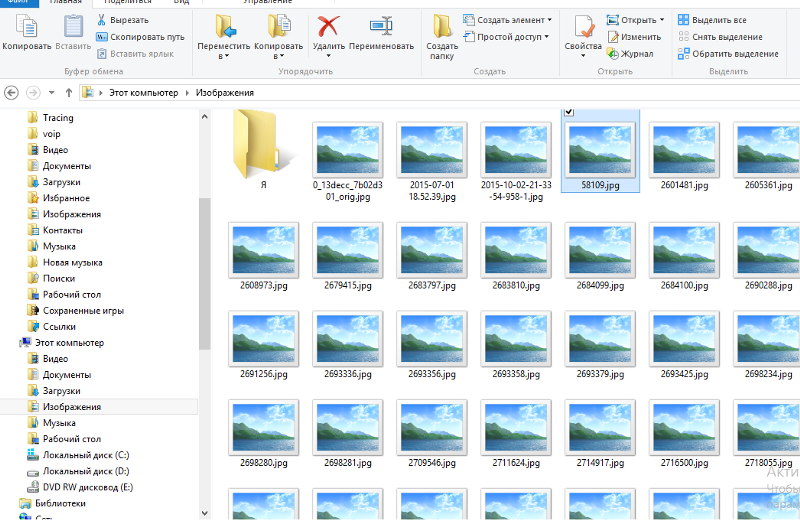Expand the Properties (Свойства) dropdown arrow
This screenshot has height=524, width=800.
[584, 56]
